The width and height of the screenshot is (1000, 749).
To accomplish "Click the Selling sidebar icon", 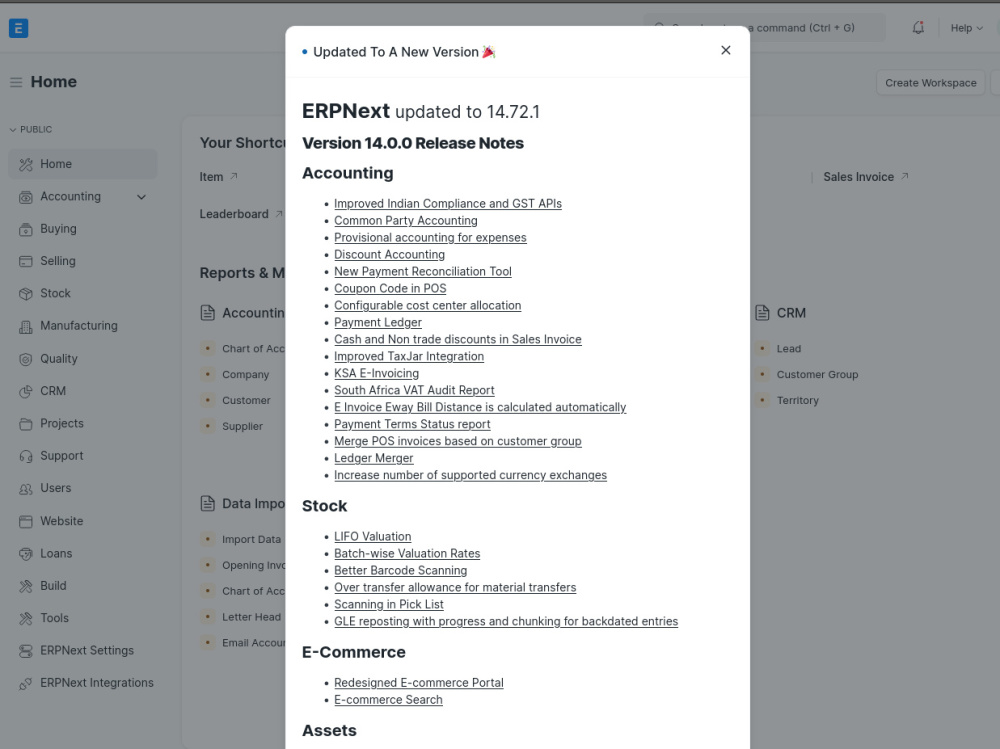I will click(x=26, y=262).
